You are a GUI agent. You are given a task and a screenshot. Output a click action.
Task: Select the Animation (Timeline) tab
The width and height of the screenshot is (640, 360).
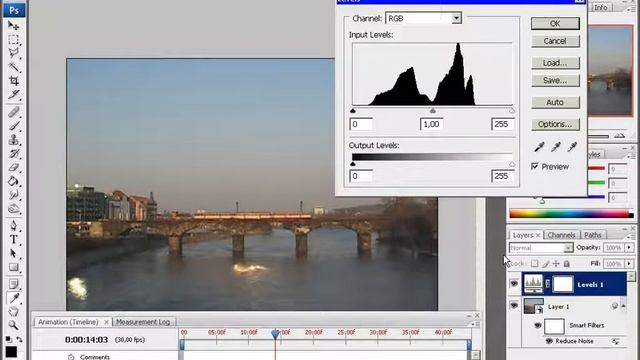[68, 322]
